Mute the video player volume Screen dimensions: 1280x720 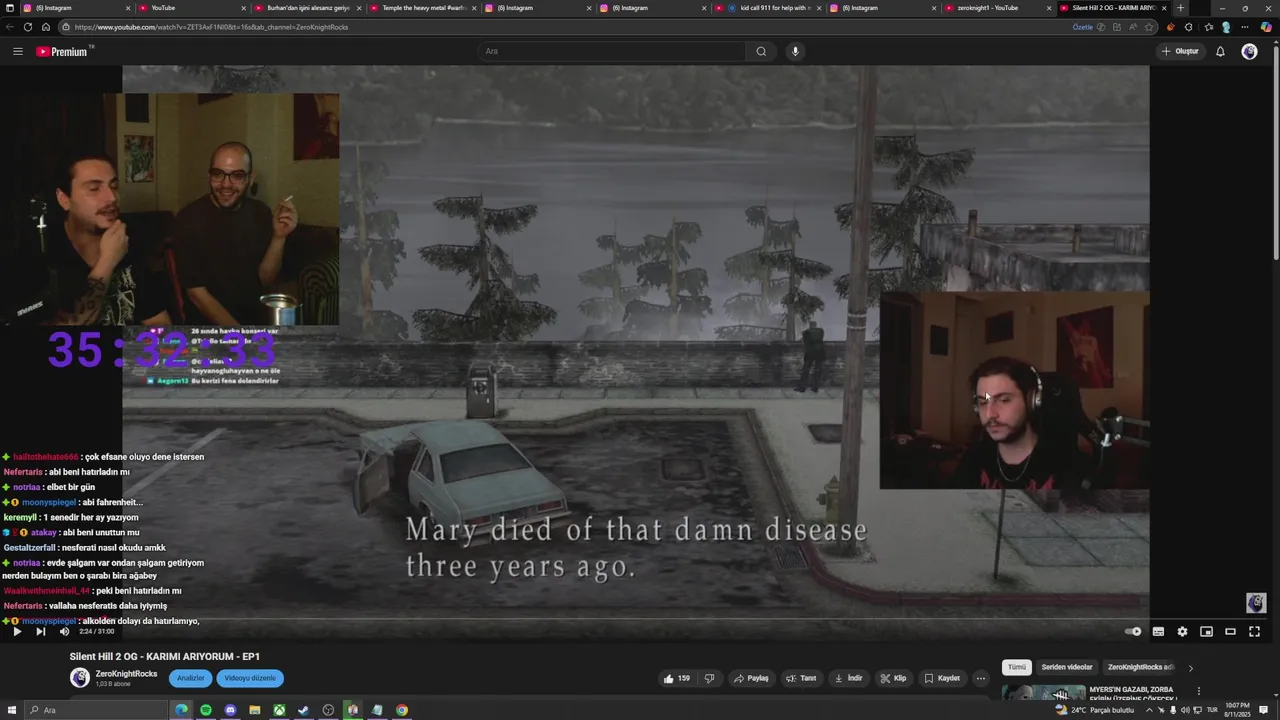[x=64, y=631]
